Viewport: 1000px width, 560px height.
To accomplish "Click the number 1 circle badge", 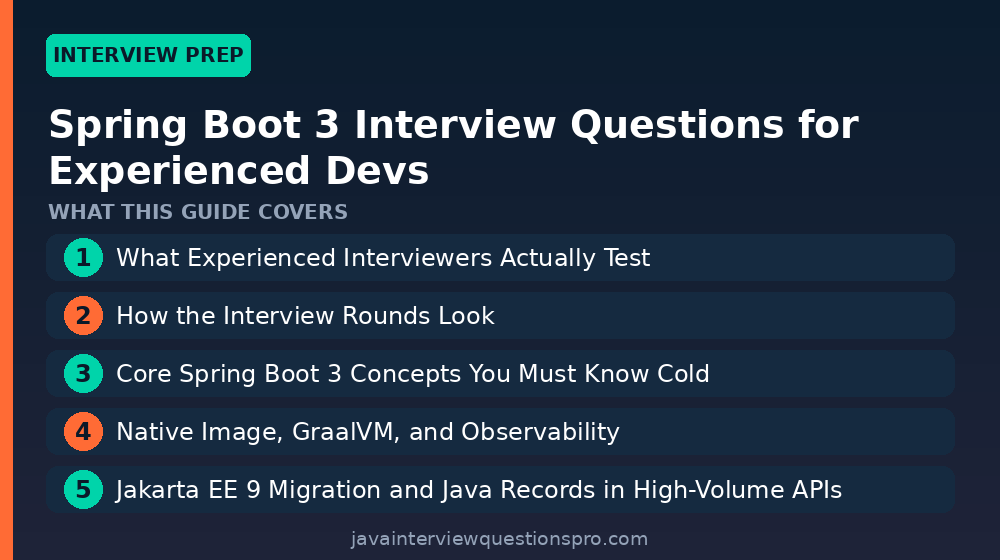I will [84, 258].
